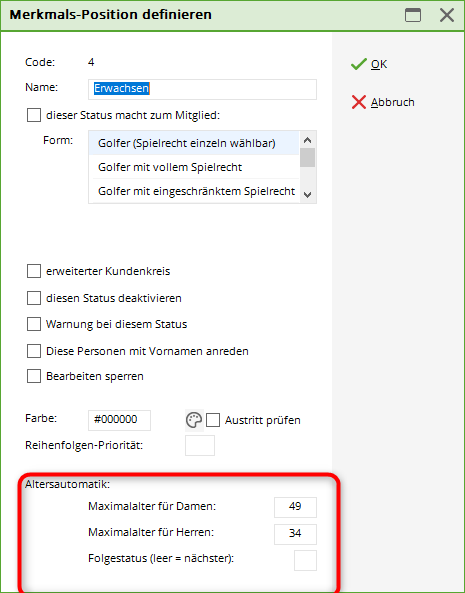
Task: Click the Form list scroll-down arrow
Action: point(308,195)
